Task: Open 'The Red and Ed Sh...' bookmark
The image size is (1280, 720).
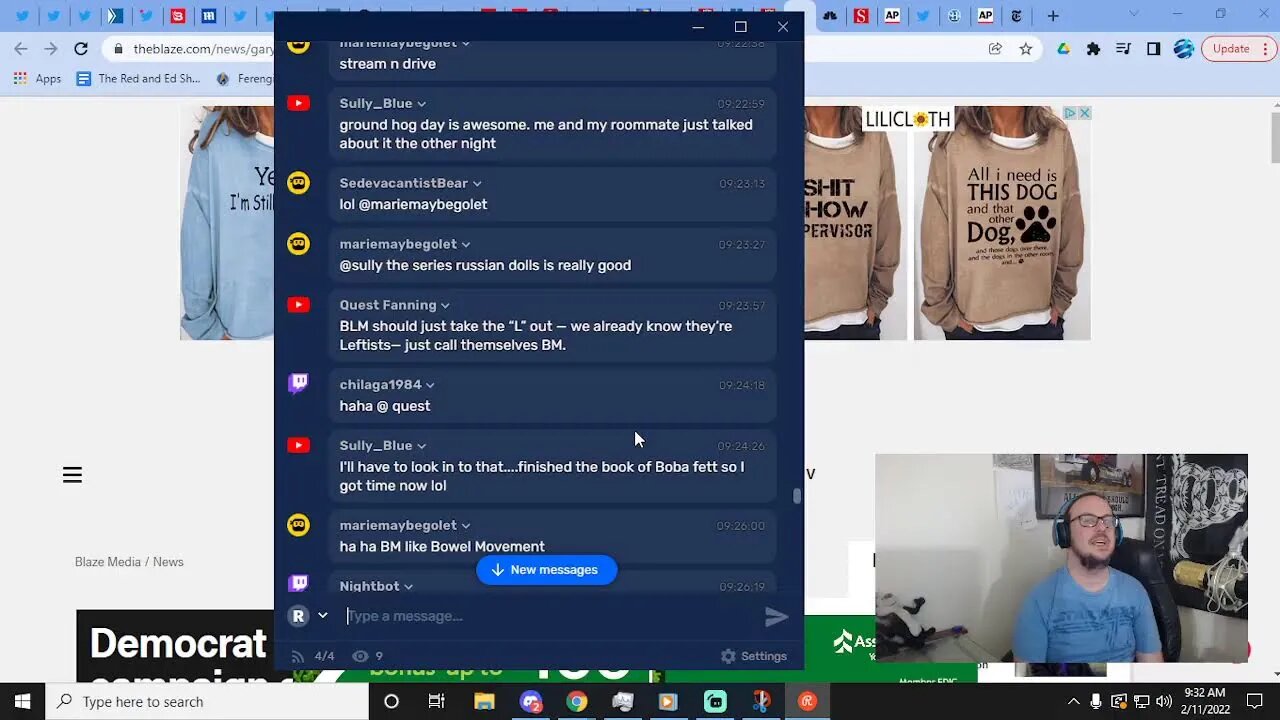Action: tap(139, 79)
